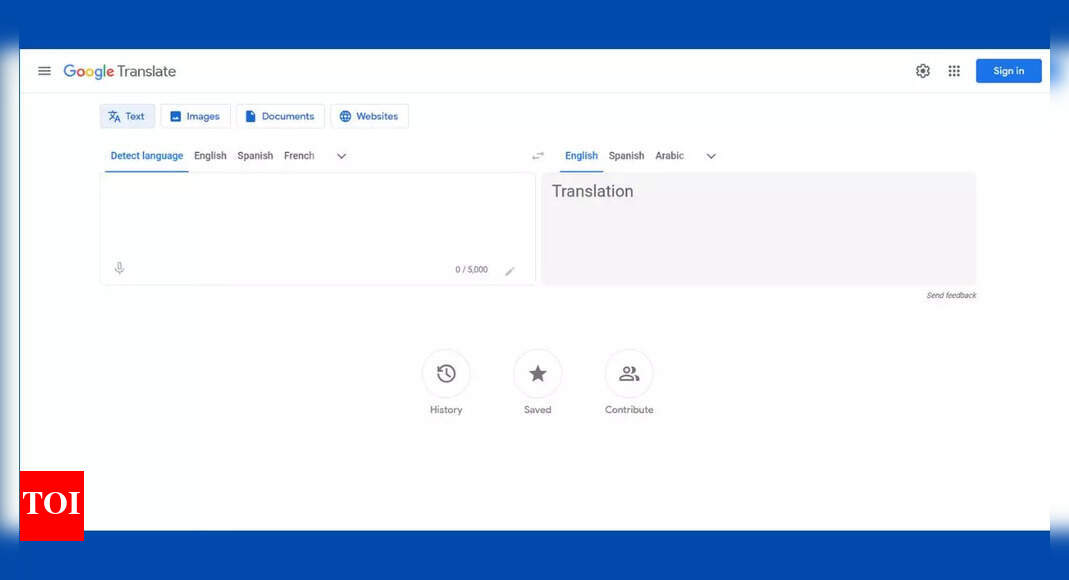
Task: Open the Google apps grid
Action: (x=954, y=71)
